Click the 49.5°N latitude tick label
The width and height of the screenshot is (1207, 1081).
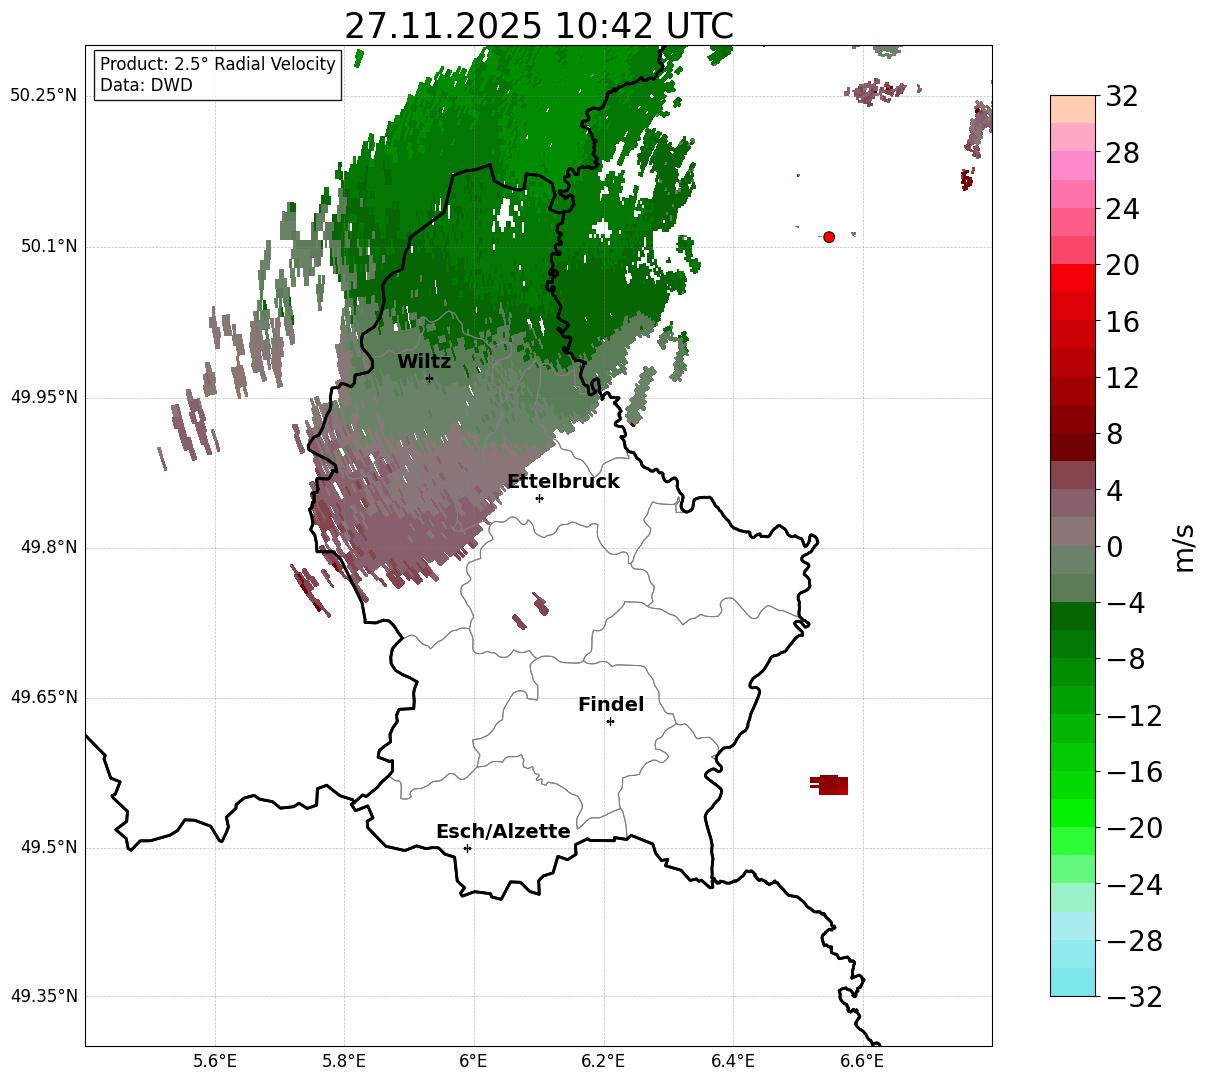click(x=49, y=847)
